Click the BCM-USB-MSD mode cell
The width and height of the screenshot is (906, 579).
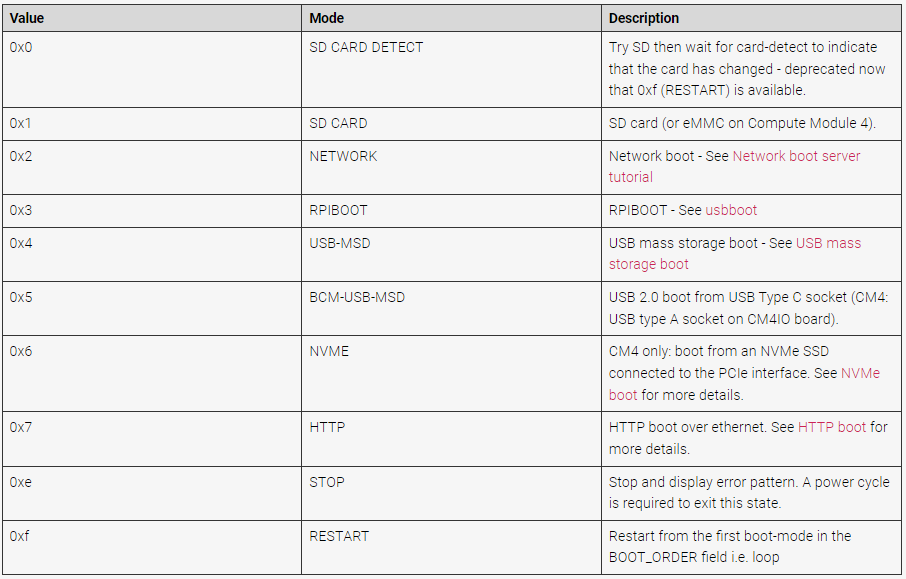[x=451, y=309]
